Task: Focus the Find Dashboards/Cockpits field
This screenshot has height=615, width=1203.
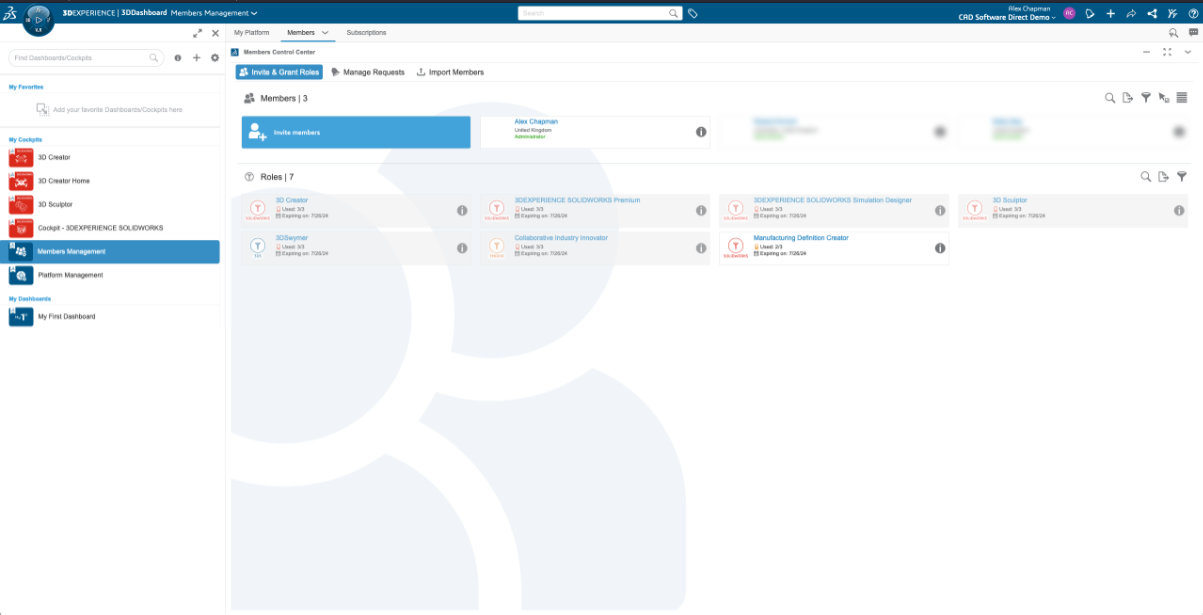Action: 86,58
